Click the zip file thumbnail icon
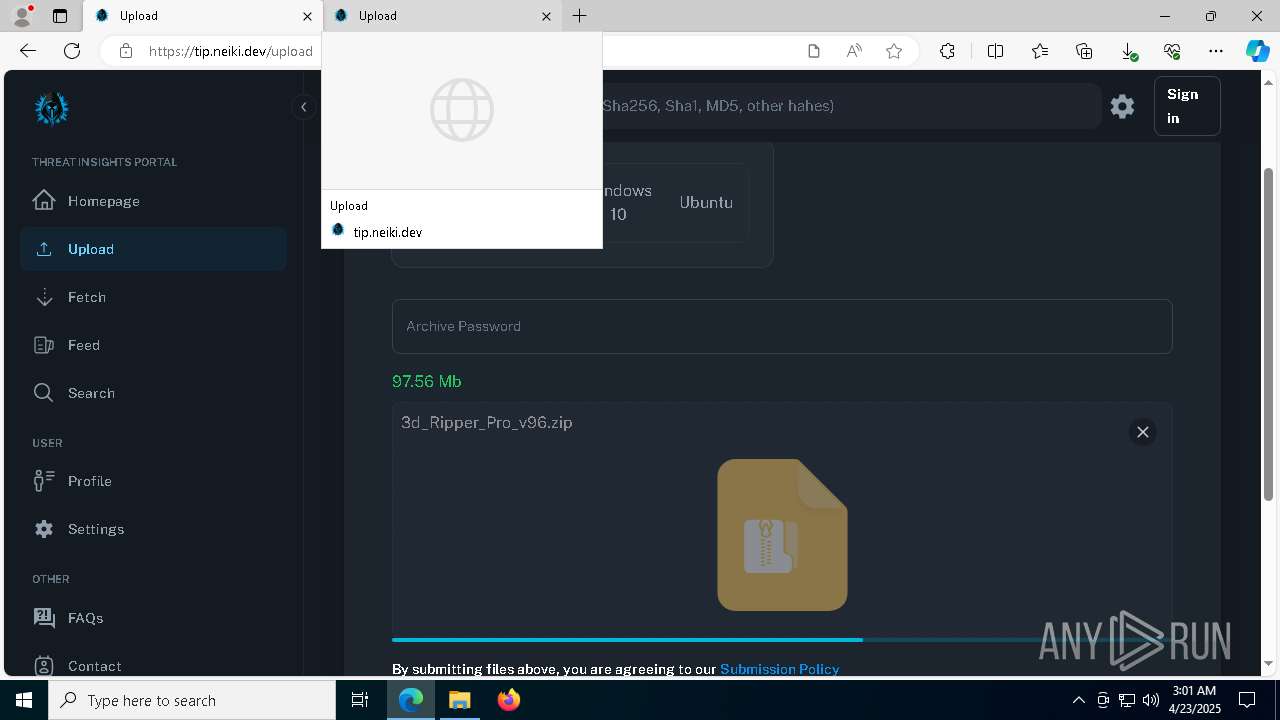 (x=782, y=535)
